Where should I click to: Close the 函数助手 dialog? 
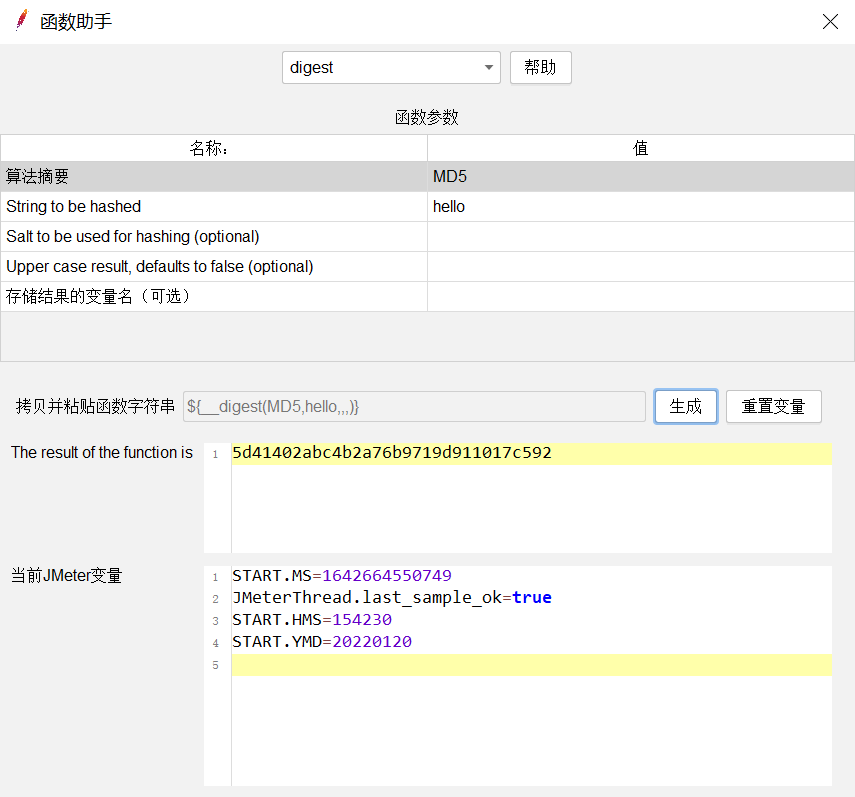coord(830,21)
